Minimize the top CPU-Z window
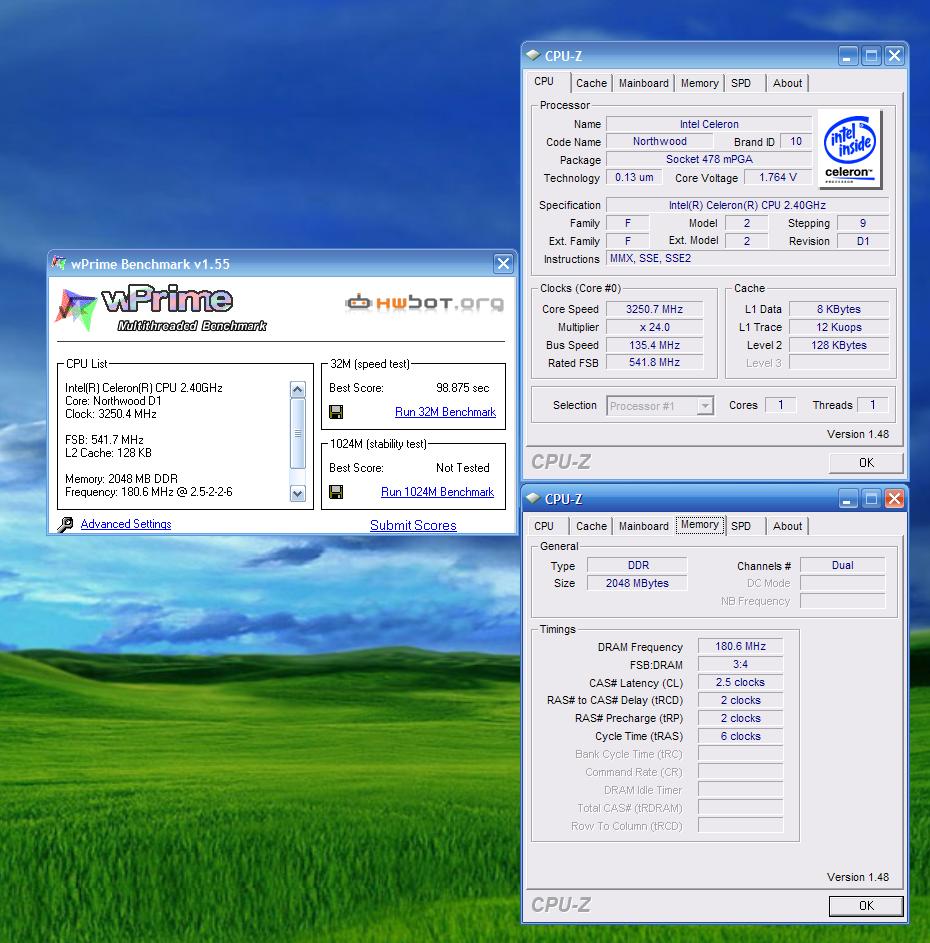930x943 pixels. pyautogui.click(x=847, y=56)
